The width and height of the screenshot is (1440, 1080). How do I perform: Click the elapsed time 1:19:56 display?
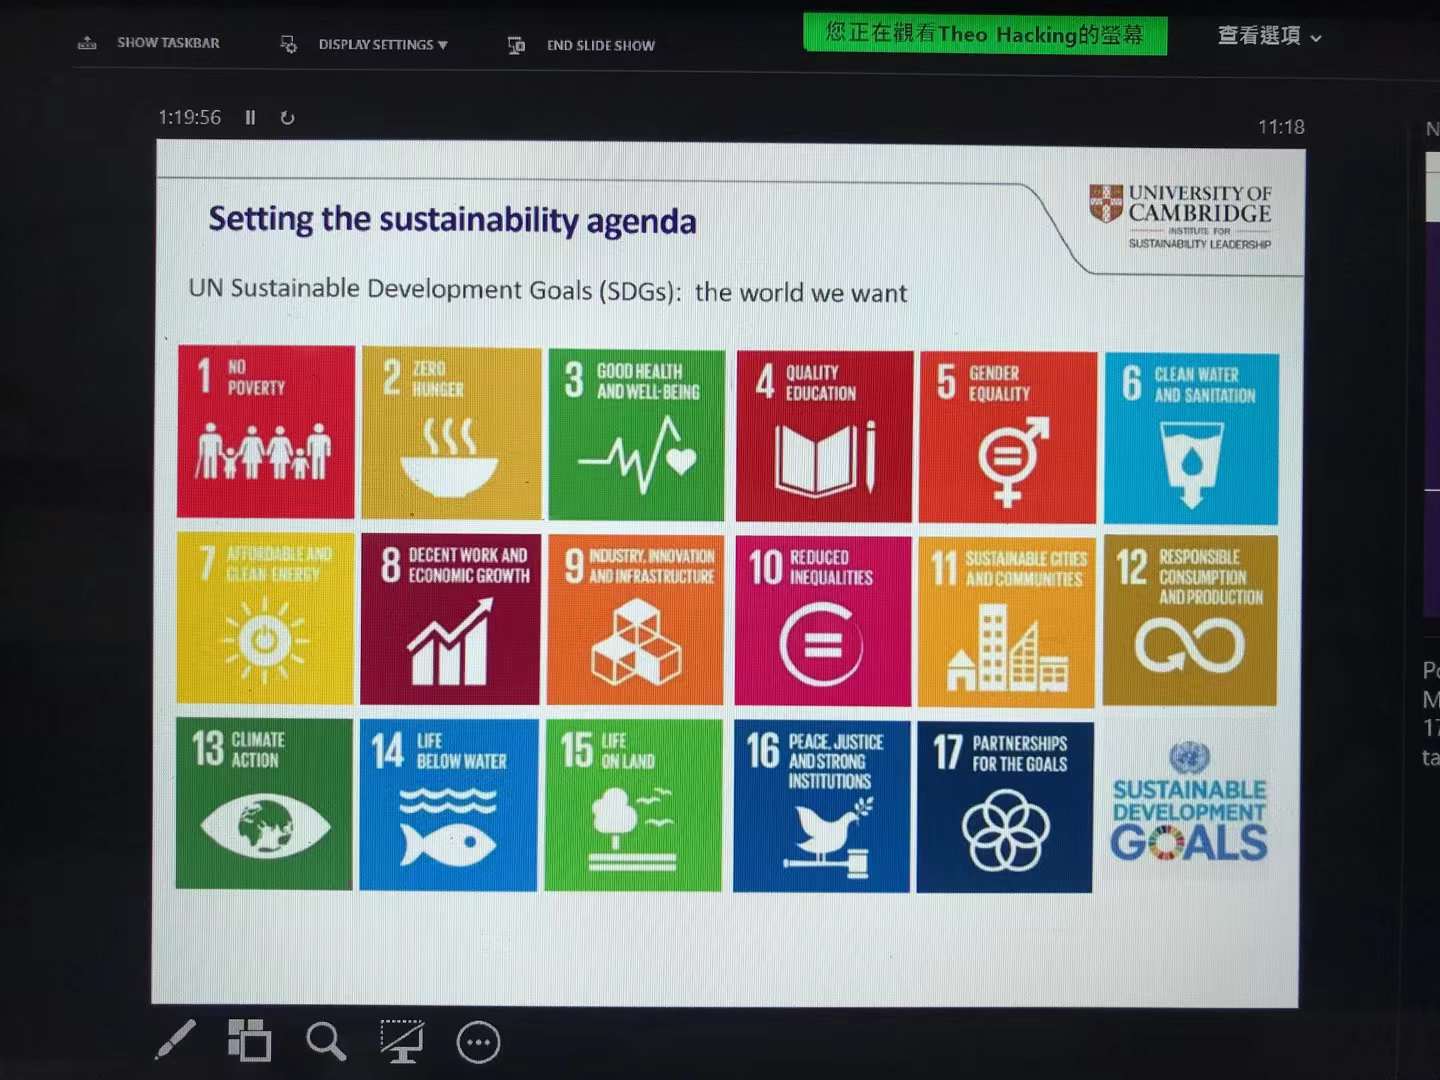(189, 118)
